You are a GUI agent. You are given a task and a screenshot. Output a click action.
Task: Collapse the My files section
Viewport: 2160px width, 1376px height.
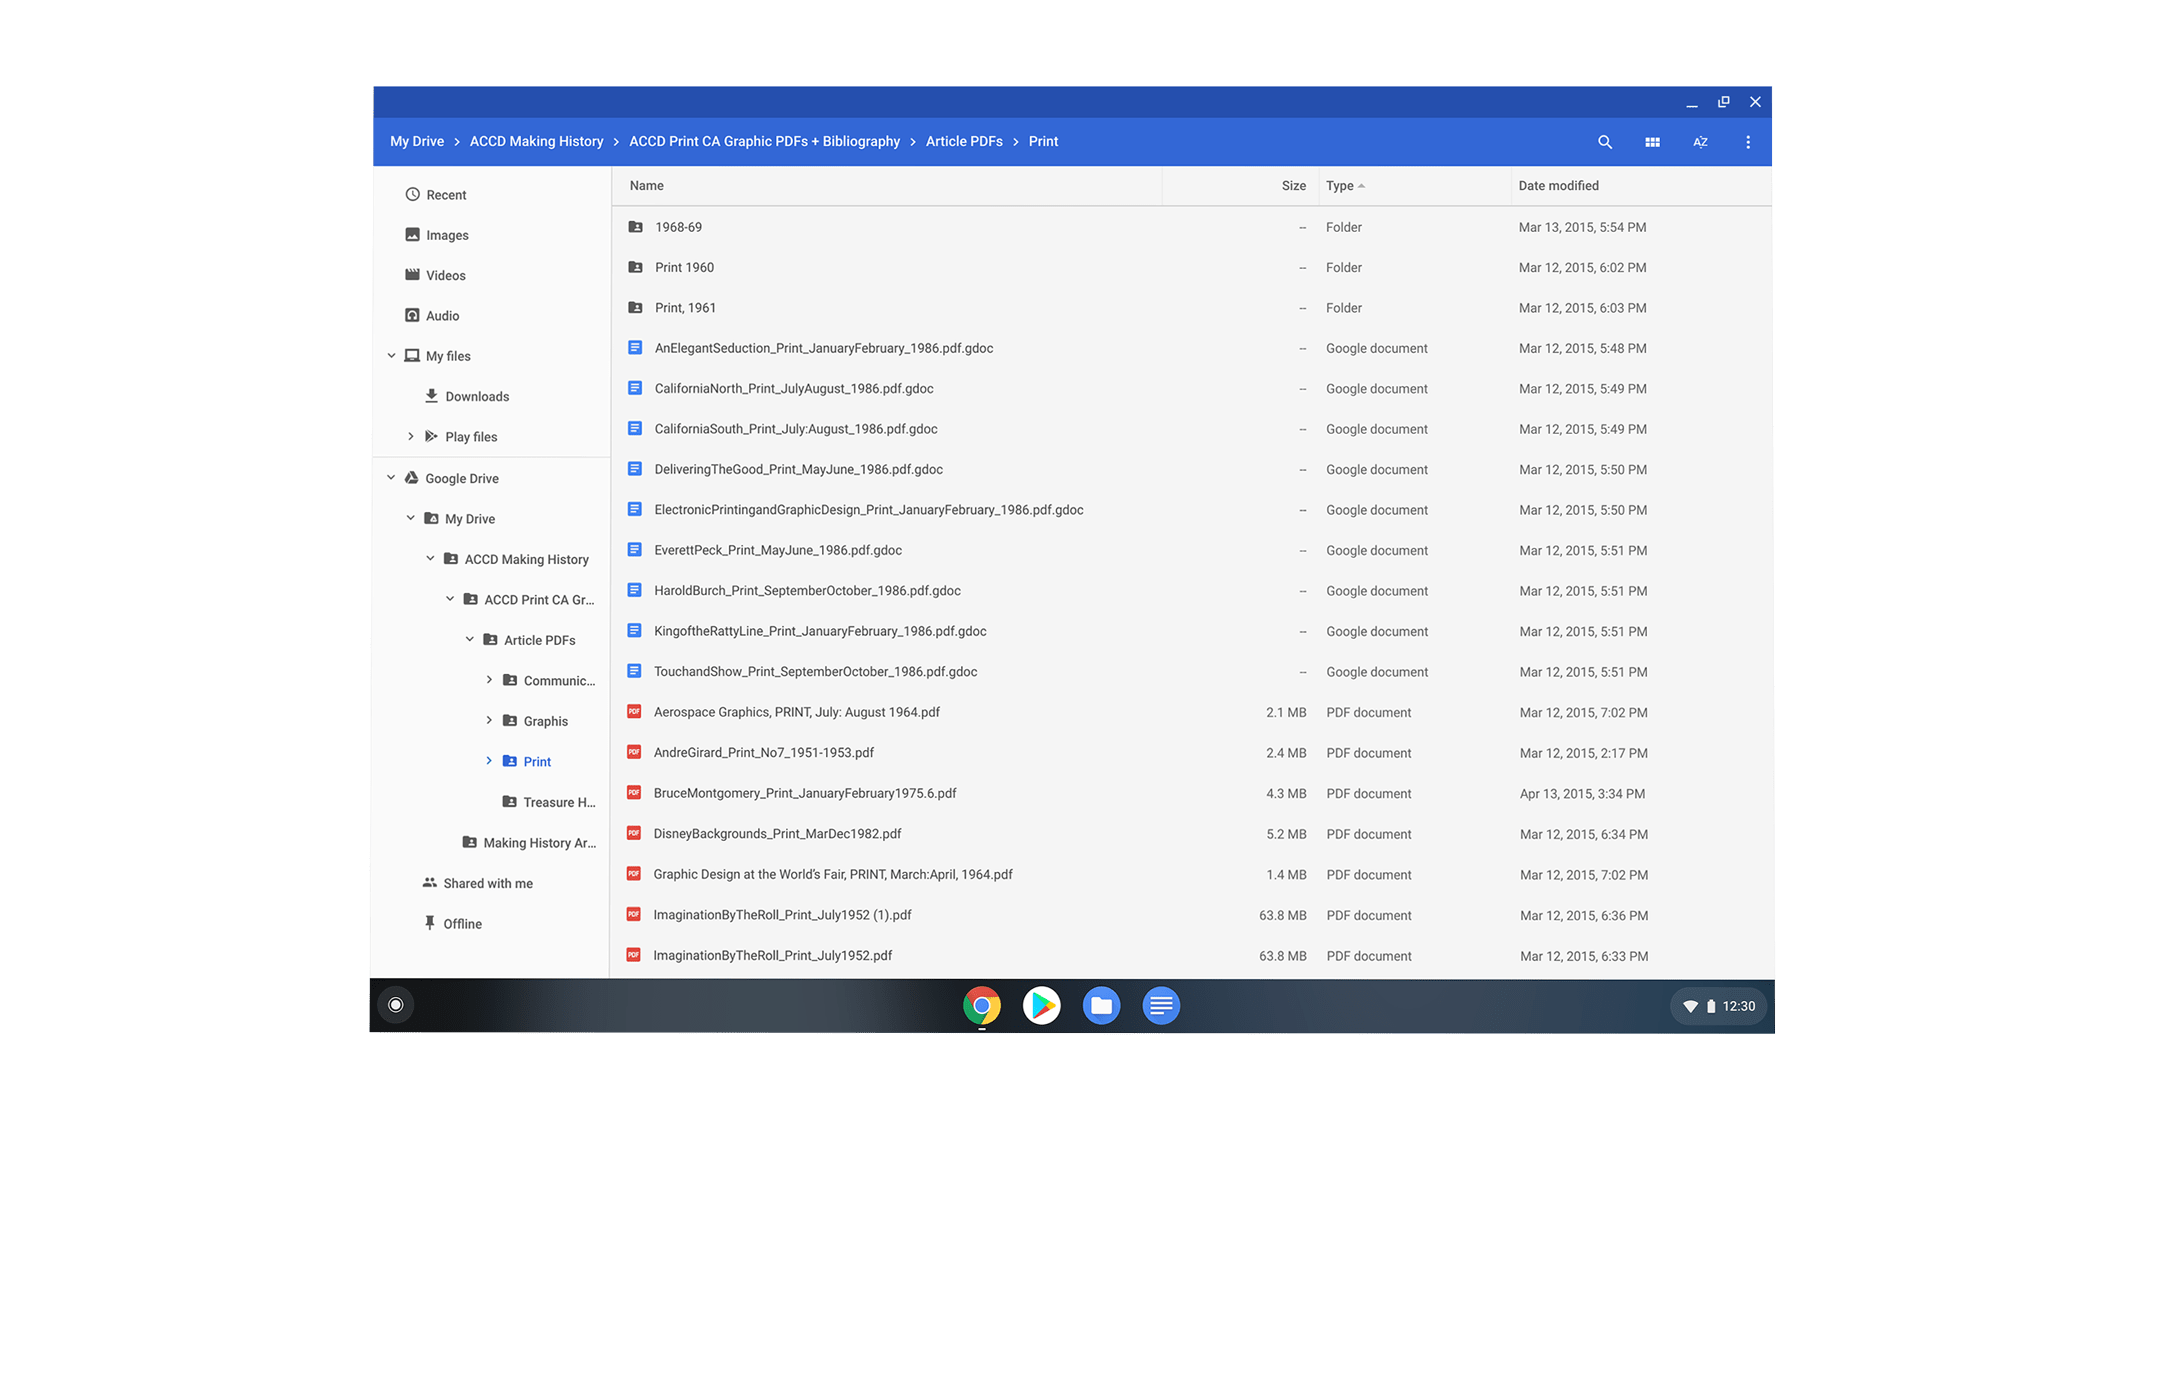(391, 356)
